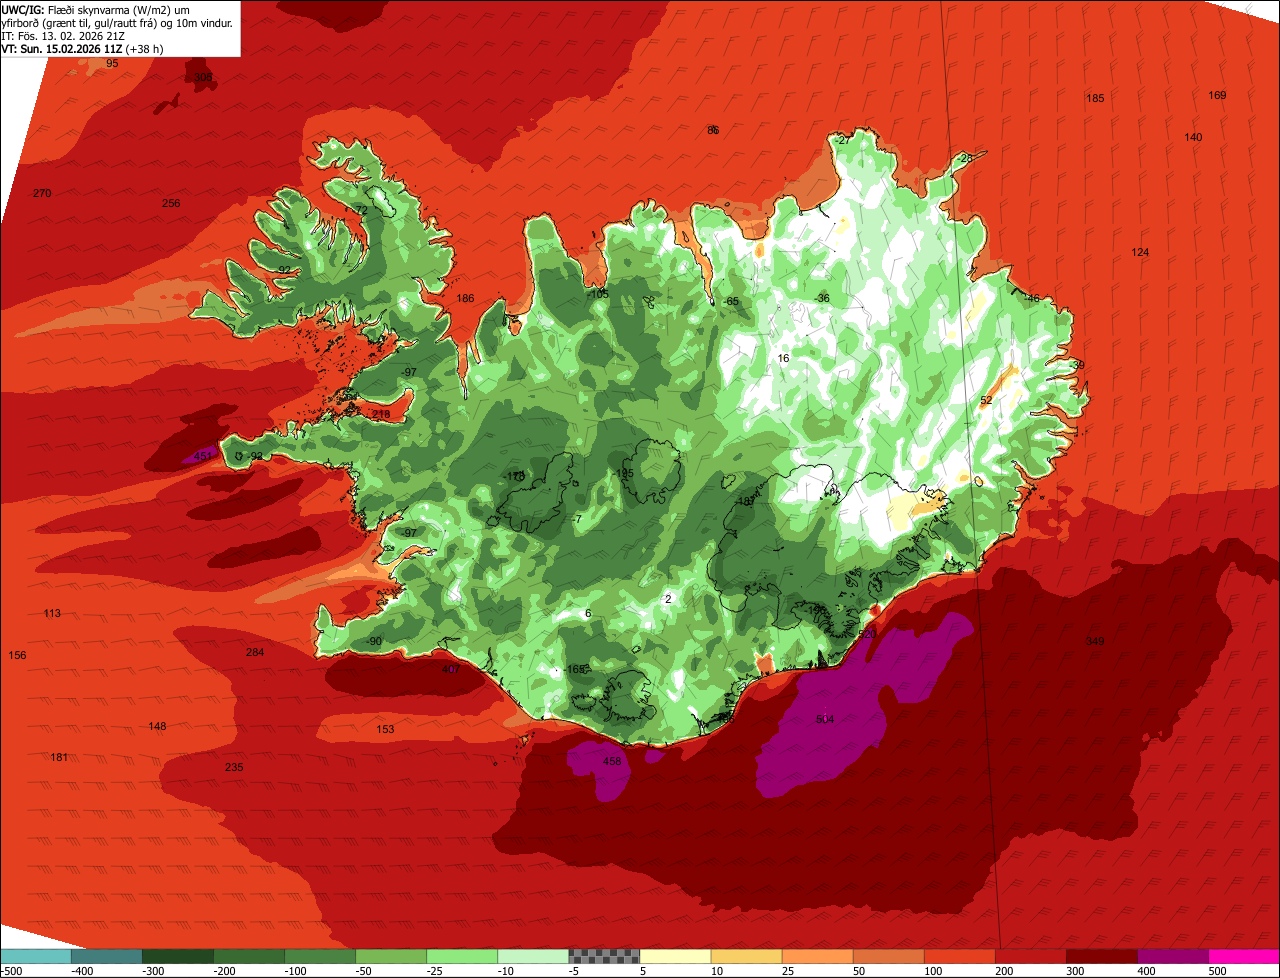1280x978 pixels.
Task: Select the '-28' value on the northeast coast
Action: 964,158
